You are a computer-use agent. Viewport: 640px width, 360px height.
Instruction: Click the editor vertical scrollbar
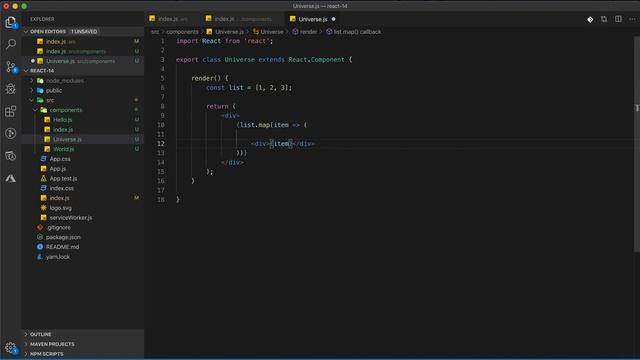(637, 143)
